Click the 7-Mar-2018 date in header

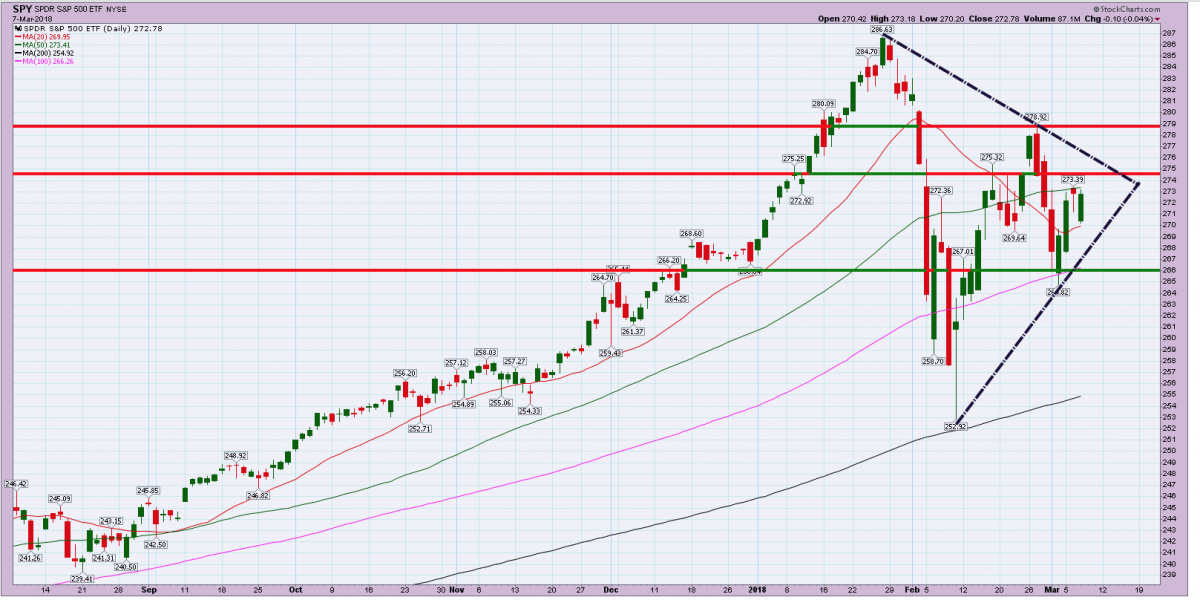click(x=31, y=19)
